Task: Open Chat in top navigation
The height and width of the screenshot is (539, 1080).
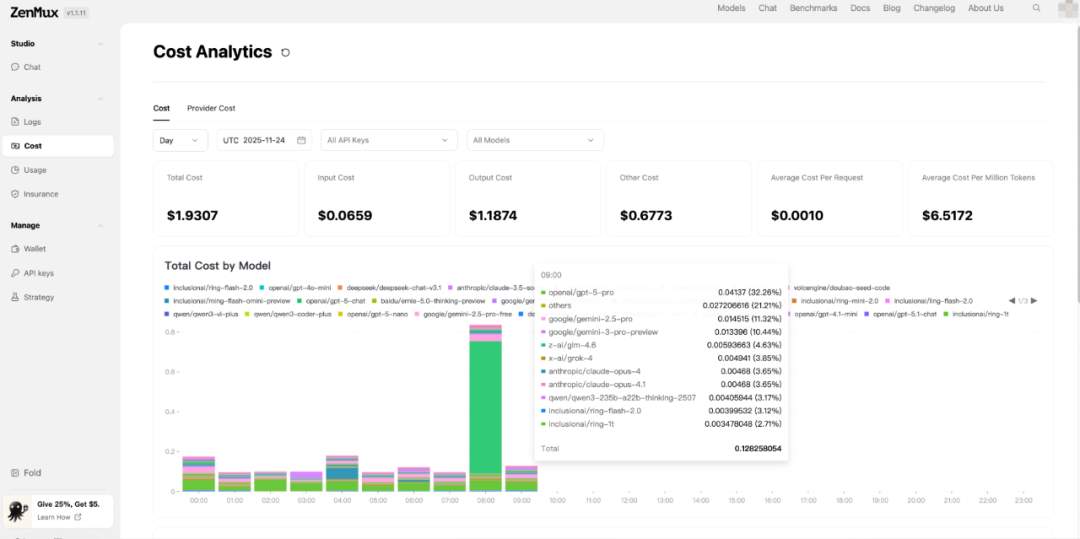Action: click(767, 8)
